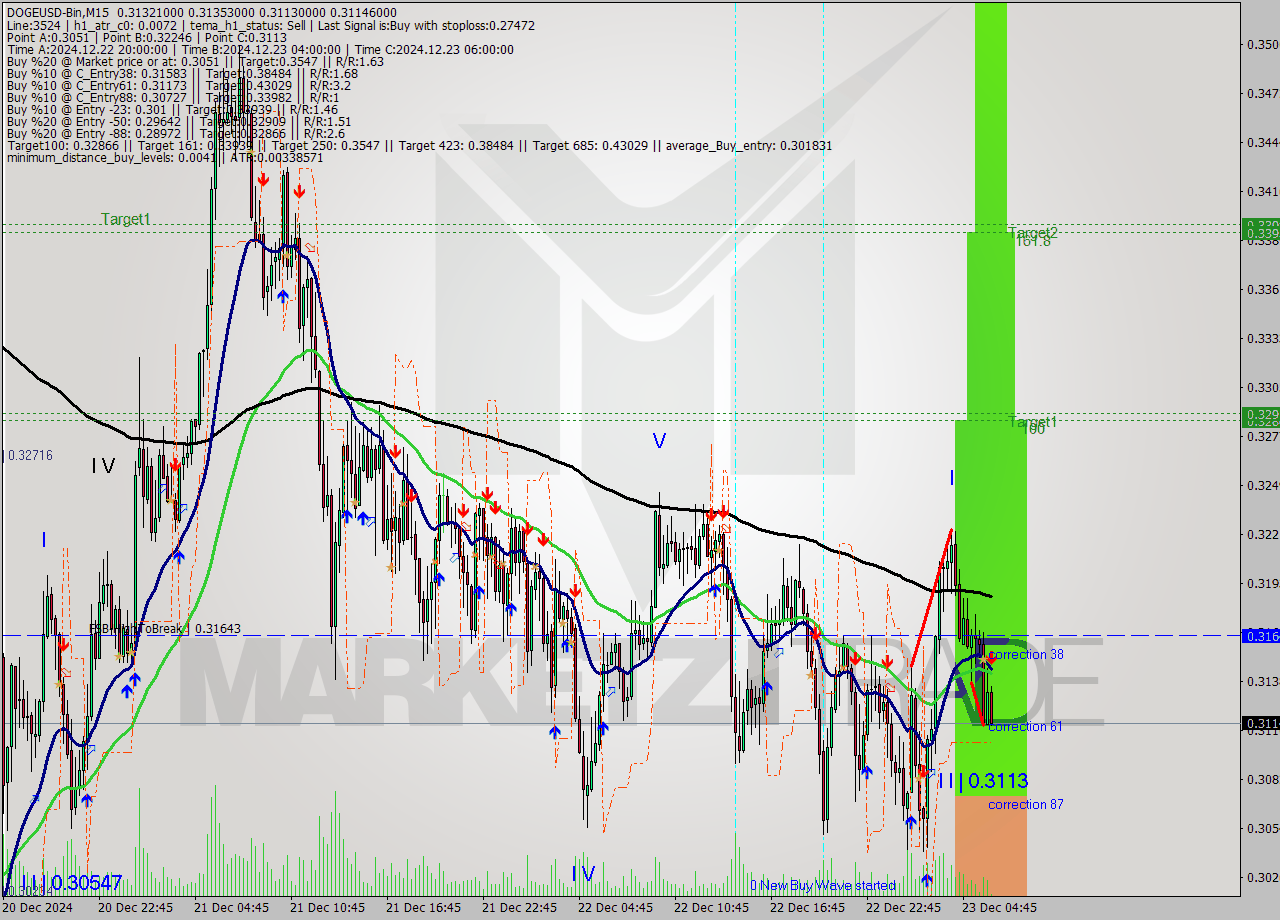The width and height of the screenshot is (1280, 920).
Task: Click the 0.336 price axis label
Action: coord(1261,290)
